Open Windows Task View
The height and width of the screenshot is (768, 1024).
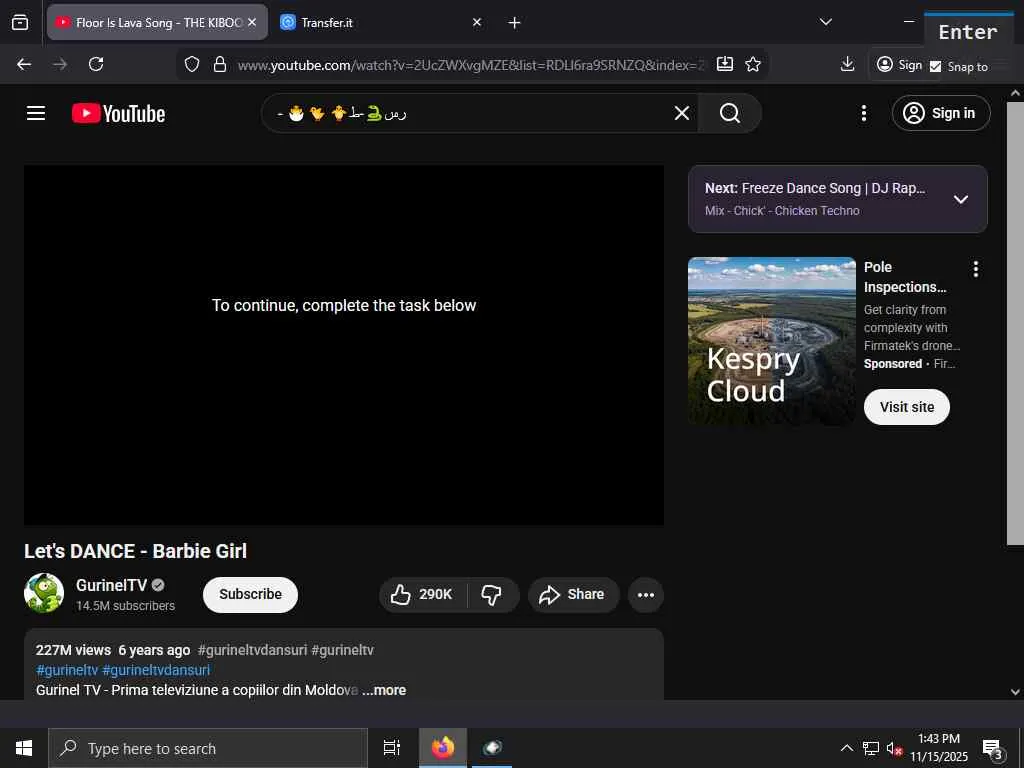point(392,748)
